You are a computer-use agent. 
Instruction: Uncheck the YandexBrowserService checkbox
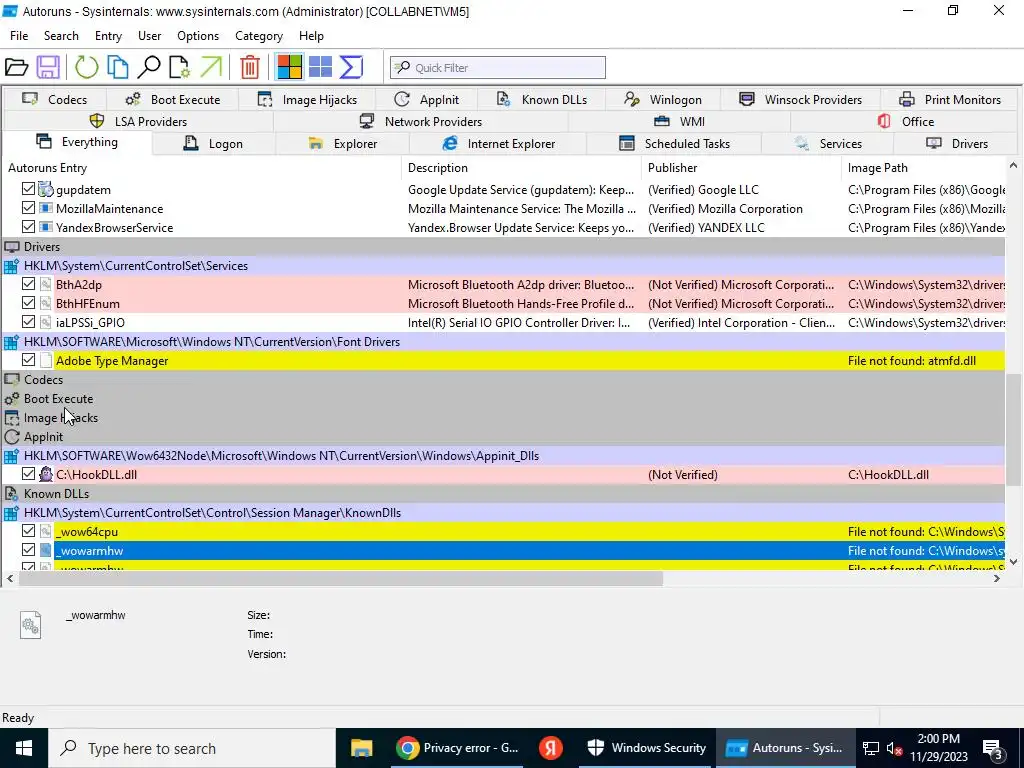[28, 227]
